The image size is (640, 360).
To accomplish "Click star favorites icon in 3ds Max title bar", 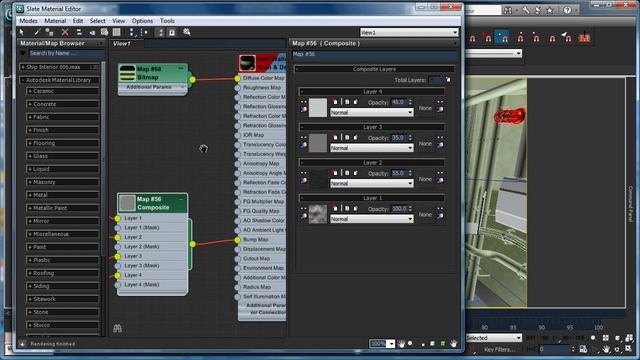I will tap(550, 10).
